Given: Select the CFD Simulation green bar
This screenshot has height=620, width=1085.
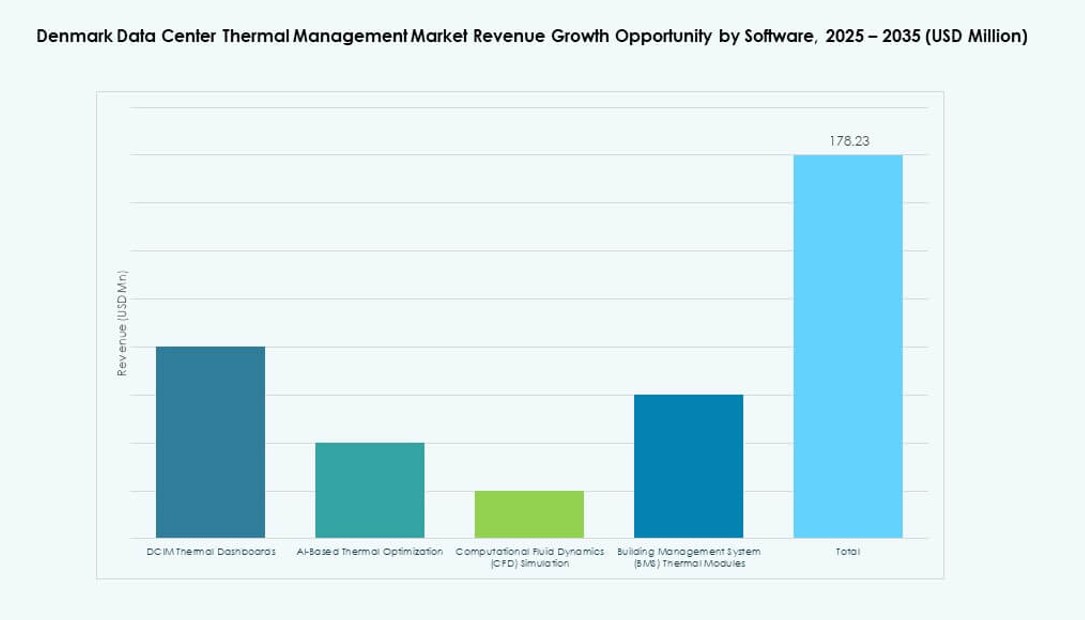Looking at the screenshot, I should click(x=528, y=512).
